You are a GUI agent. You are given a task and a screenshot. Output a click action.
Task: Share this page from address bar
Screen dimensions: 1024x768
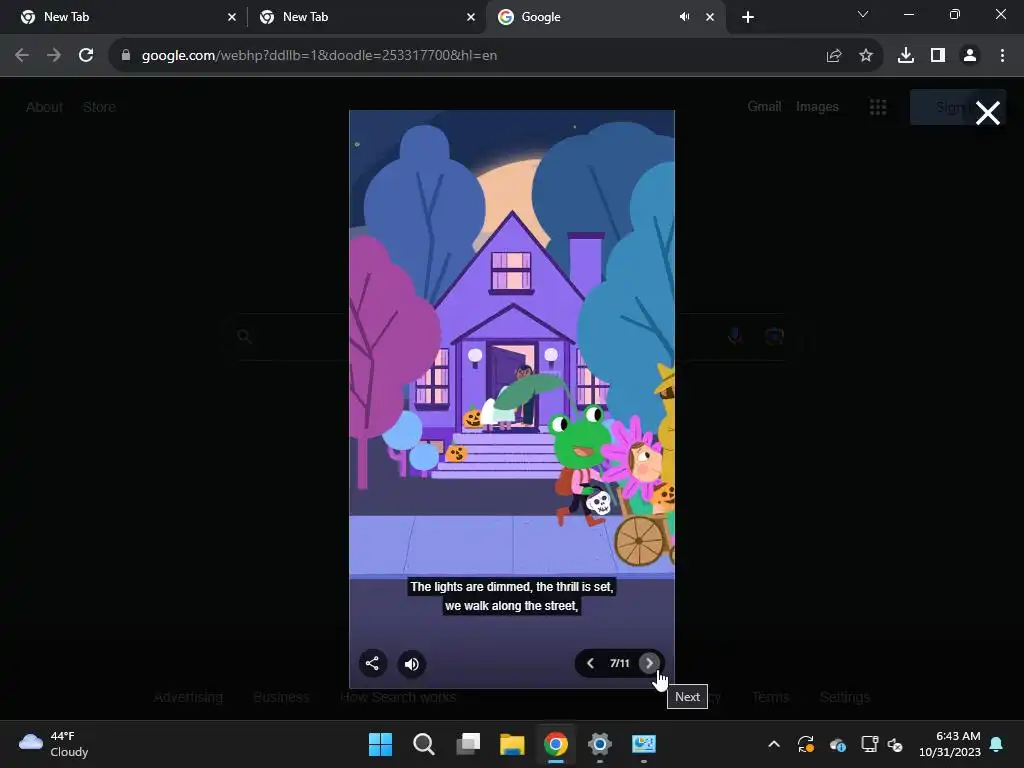click(x=834, y=56)
